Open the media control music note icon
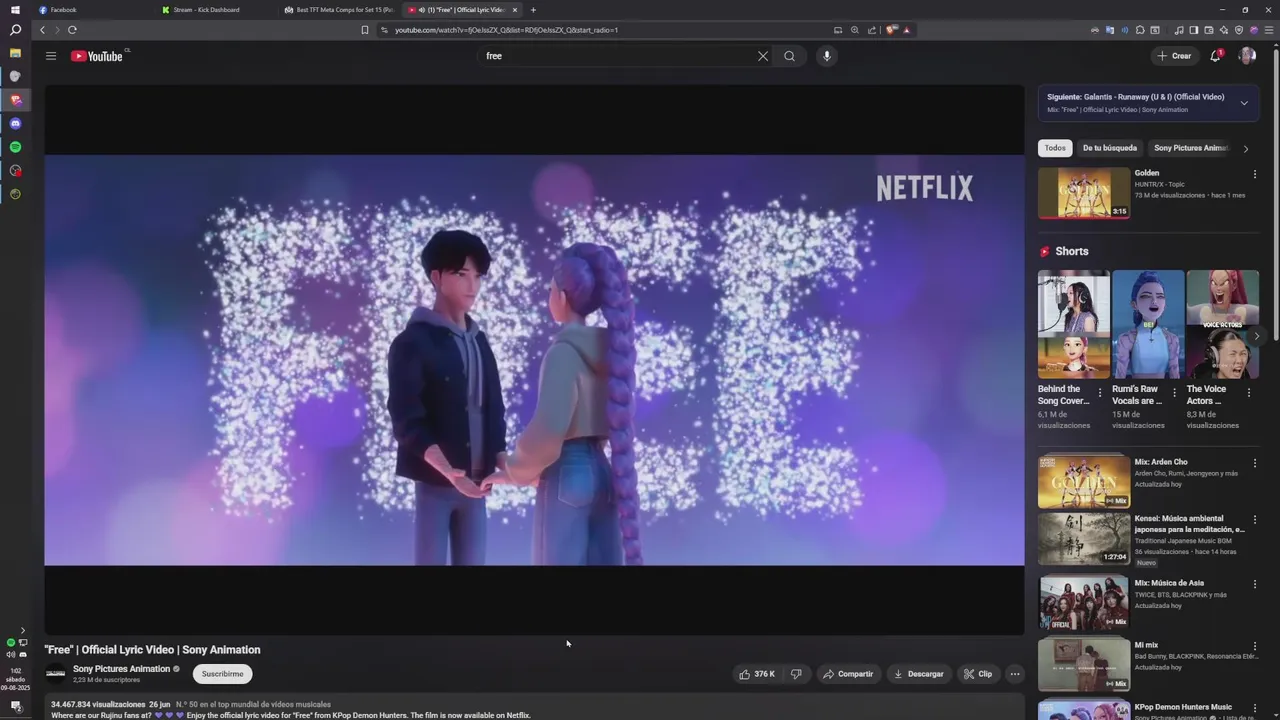 (1179, 30)
